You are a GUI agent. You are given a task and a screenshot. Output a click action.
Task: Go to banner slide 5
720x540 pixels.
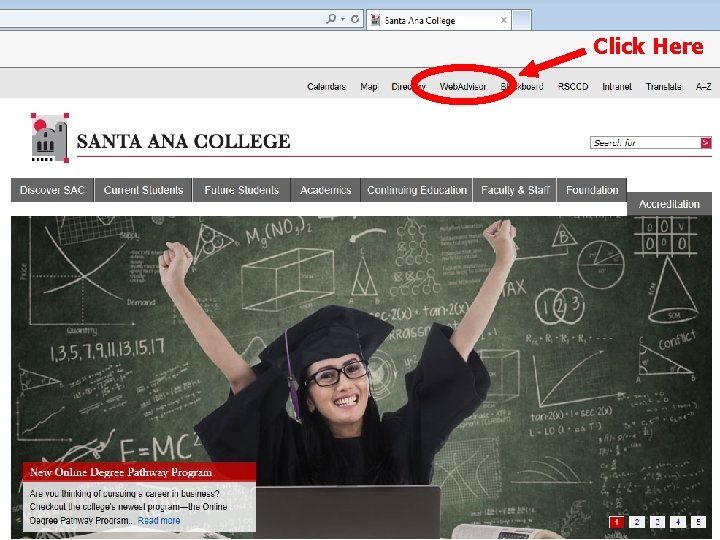[x=698, y=522]
